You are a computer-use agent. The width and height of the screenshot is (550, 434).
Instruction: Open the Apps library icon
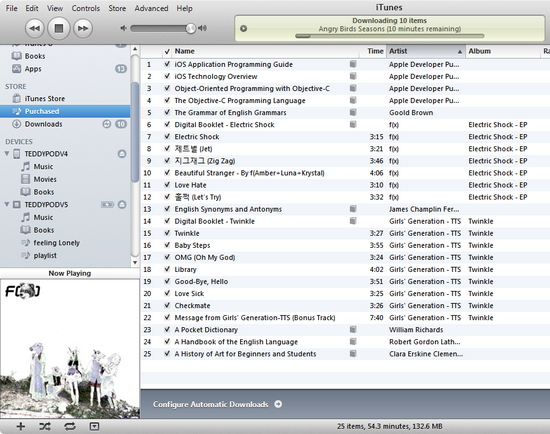coord(16,69)
